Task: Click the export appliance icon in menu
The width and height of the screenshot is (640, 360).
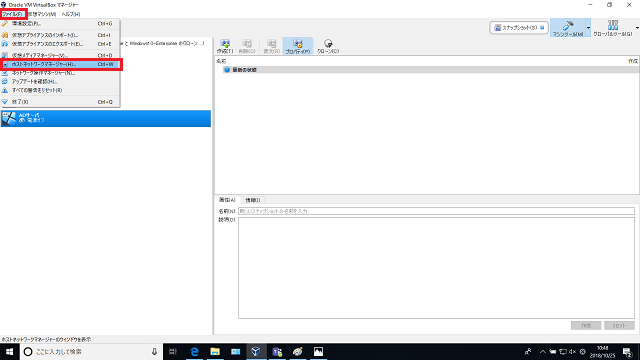Action: click(5, 44)
